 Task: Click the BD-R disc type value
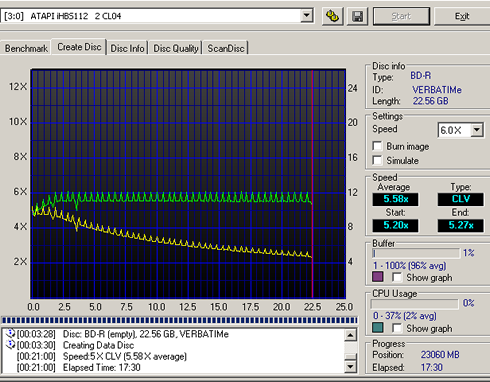(420, 76)
